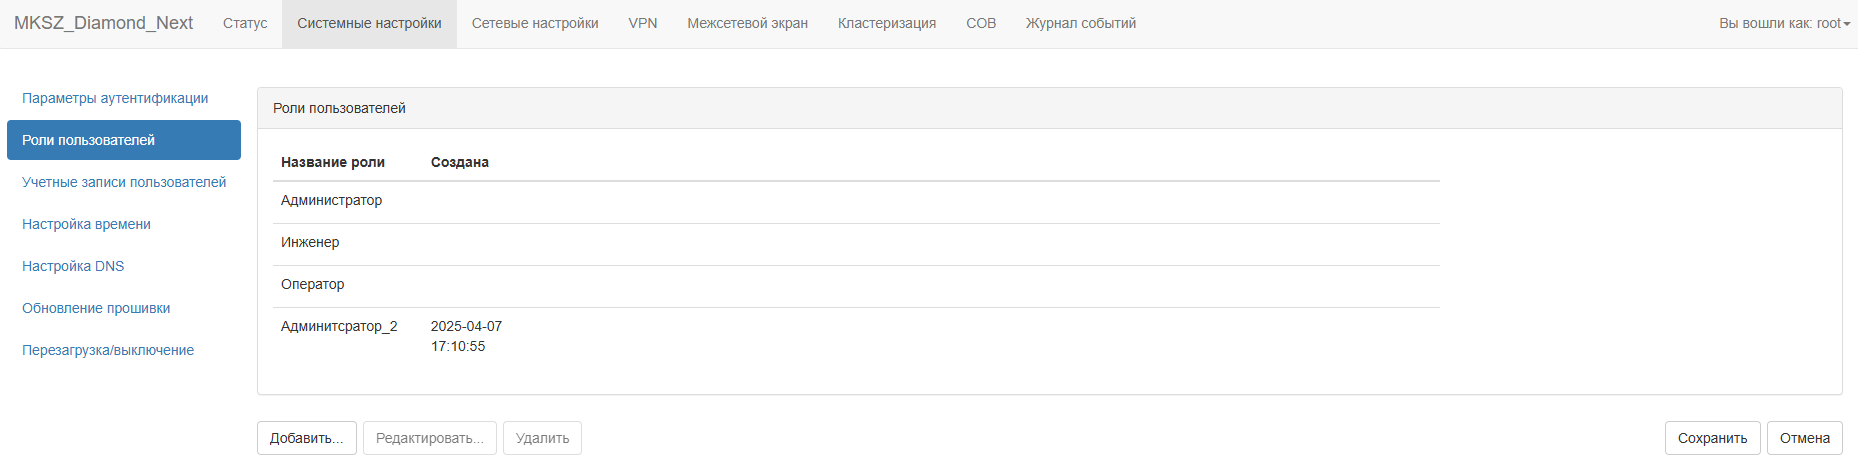Open the VPN tab
This screenshot has height=462, width=1858.
[x=643, y=23]
